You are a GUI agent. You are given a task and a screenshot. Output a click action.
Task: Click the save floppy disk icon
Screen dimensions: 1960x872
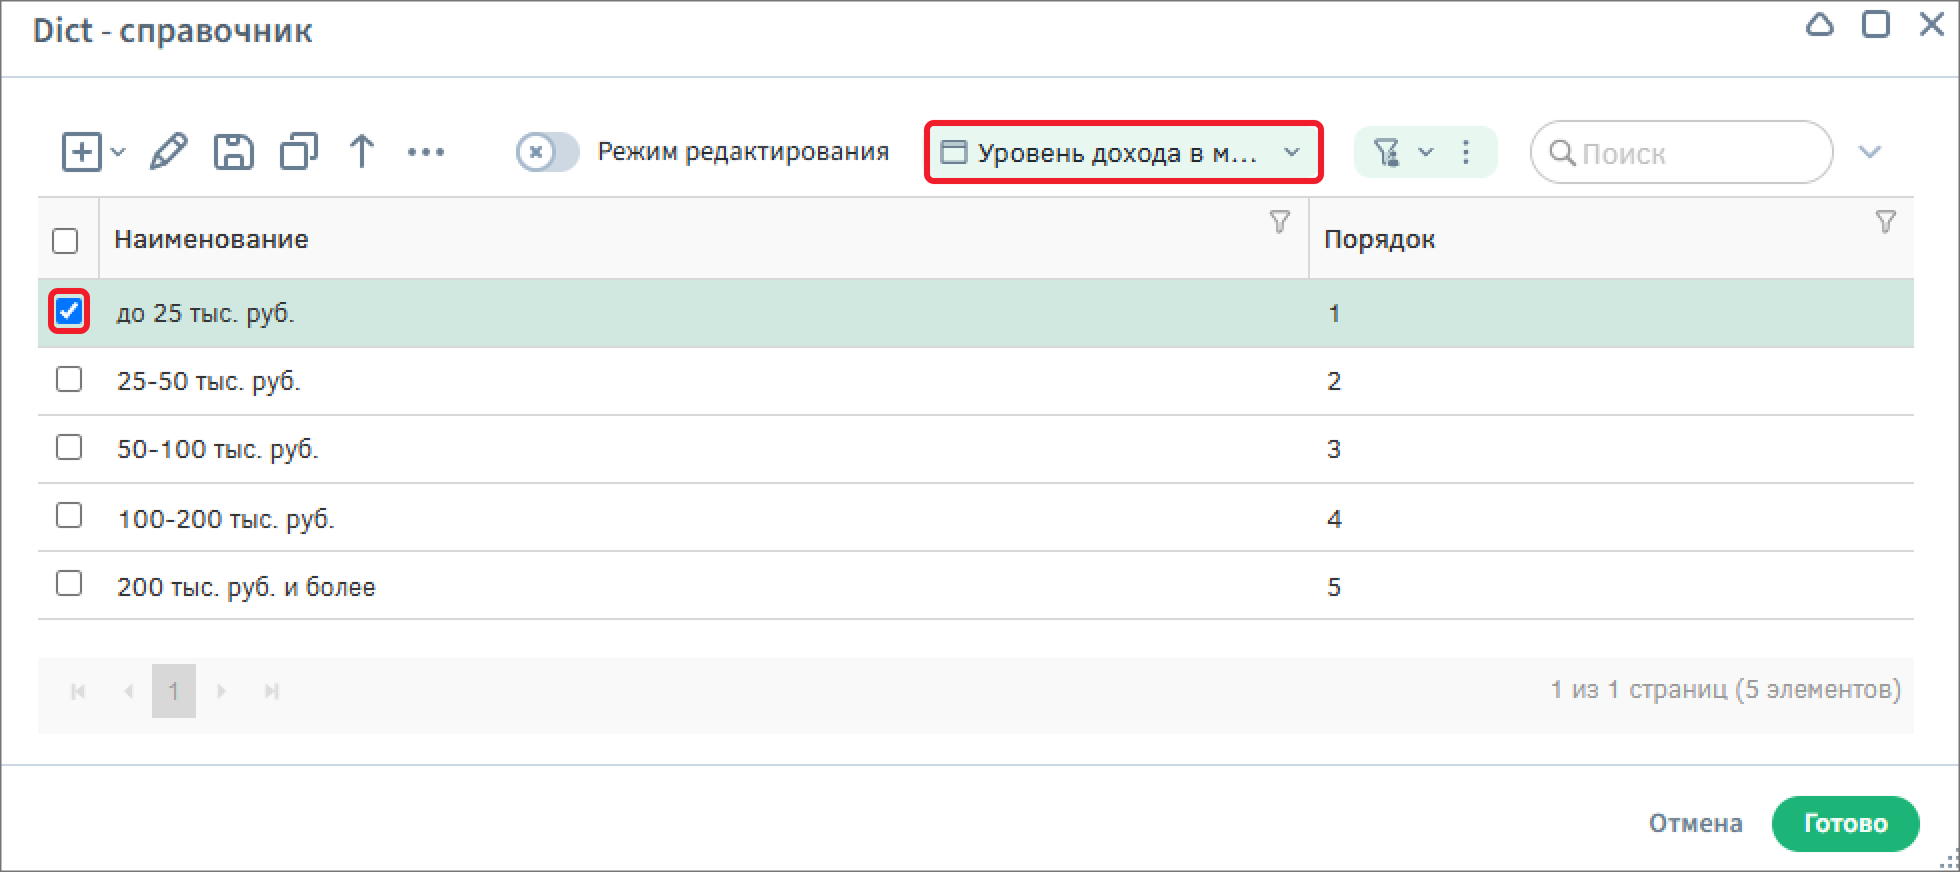pos(233,153)
